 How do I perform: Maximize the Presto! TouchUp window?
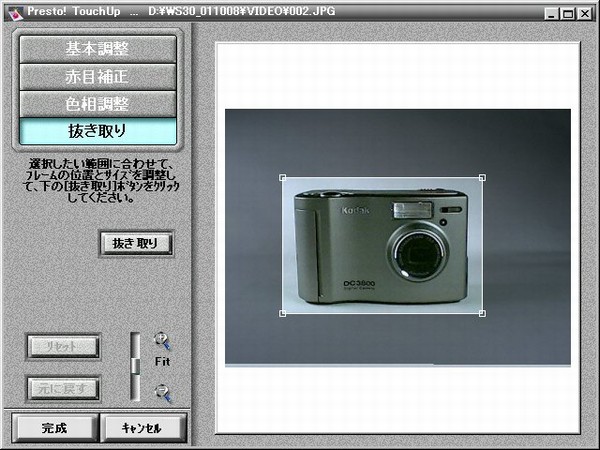(x=567, y=11)
